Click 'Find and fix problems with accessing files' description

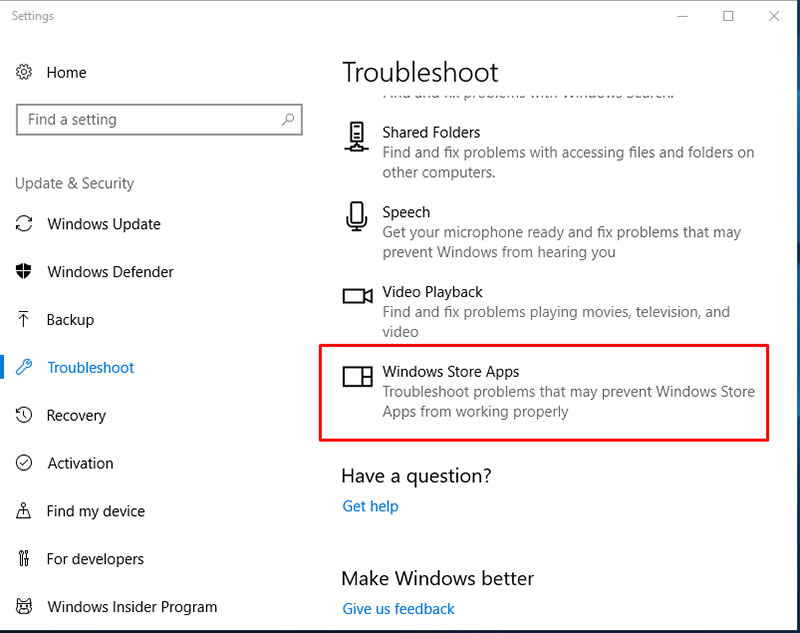[568, 162]
